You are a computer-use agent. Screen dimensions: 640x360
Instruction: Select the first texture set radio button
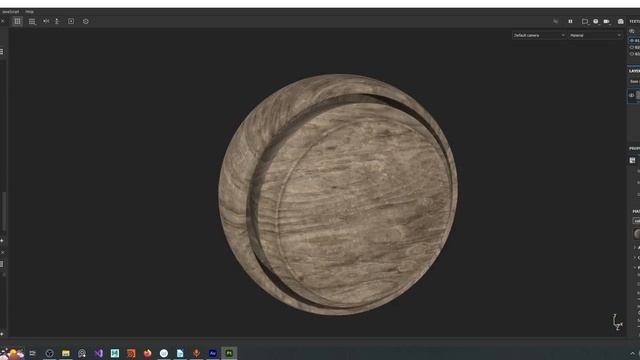[632, 41]
